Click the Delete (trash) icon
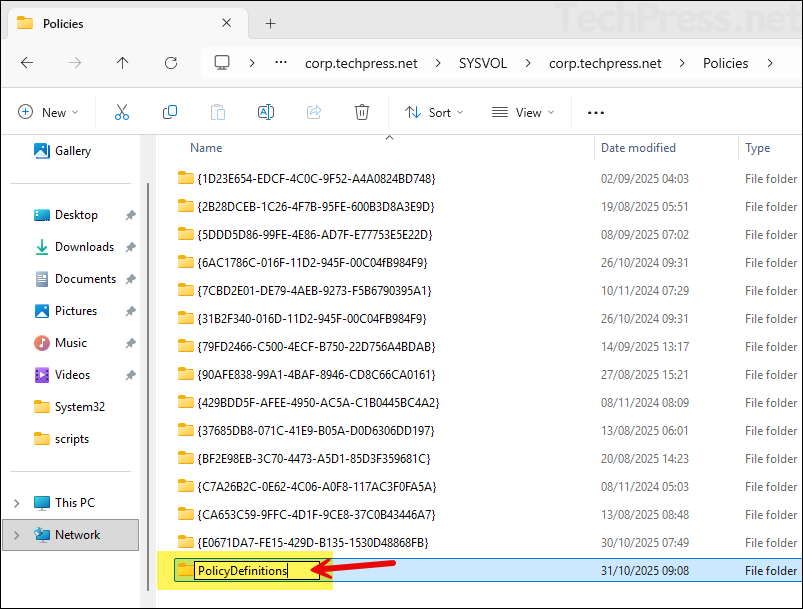 [x=362, y=112]
